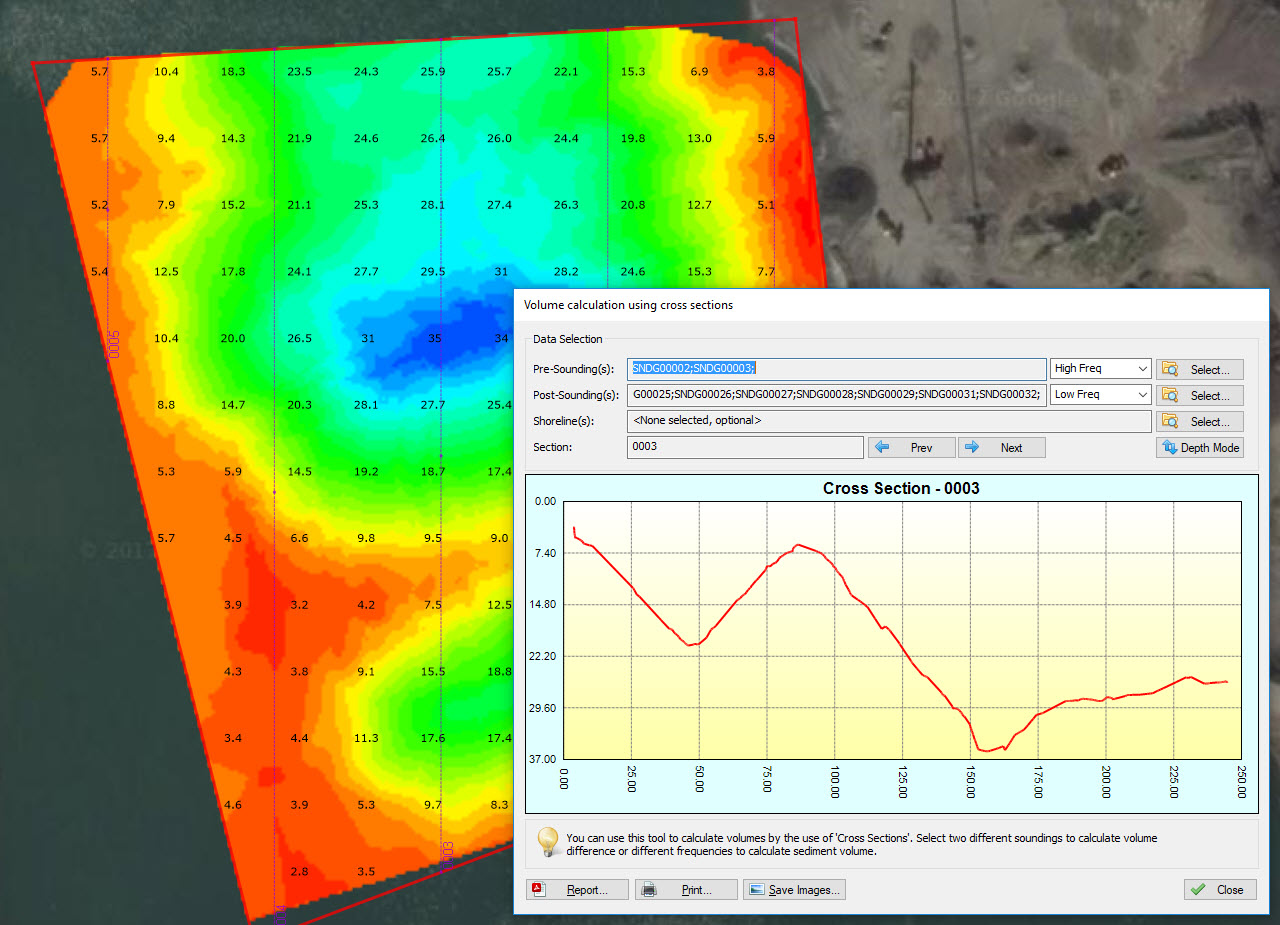Go to the previous section with Prev
Viewport: 1280px width, 925px height.
[x=911, y=447]
